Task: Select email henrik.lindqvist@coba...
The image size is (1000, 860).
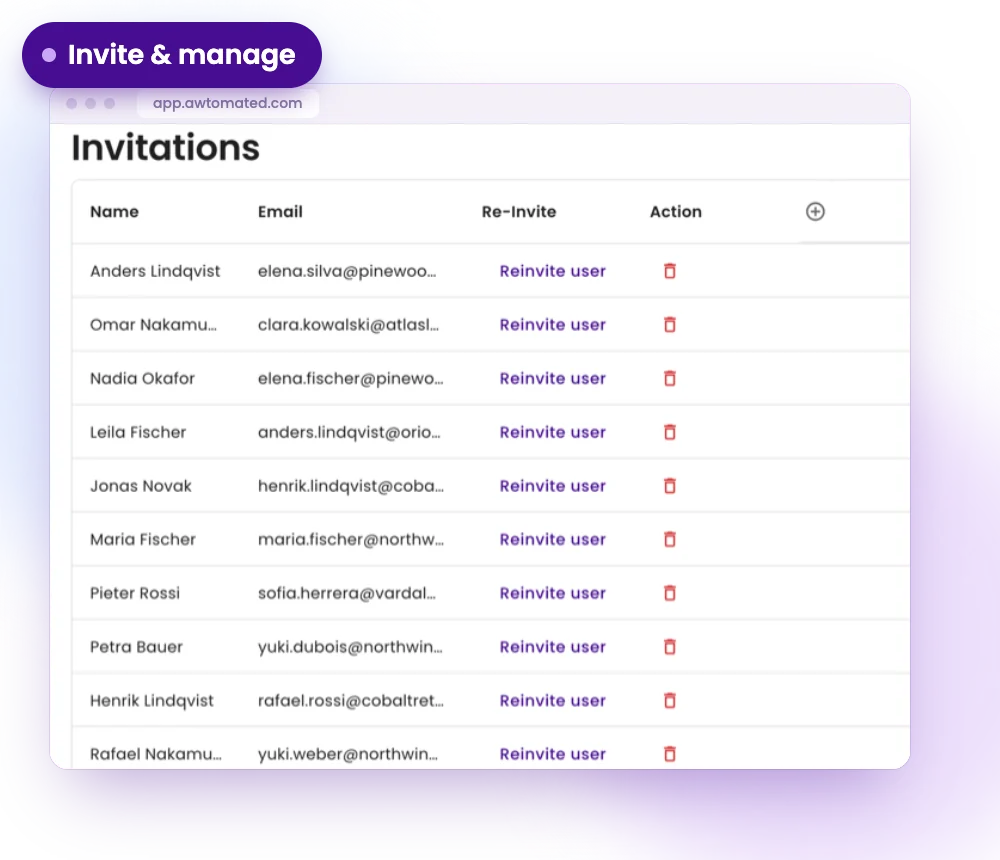Action: pos(351,486)
